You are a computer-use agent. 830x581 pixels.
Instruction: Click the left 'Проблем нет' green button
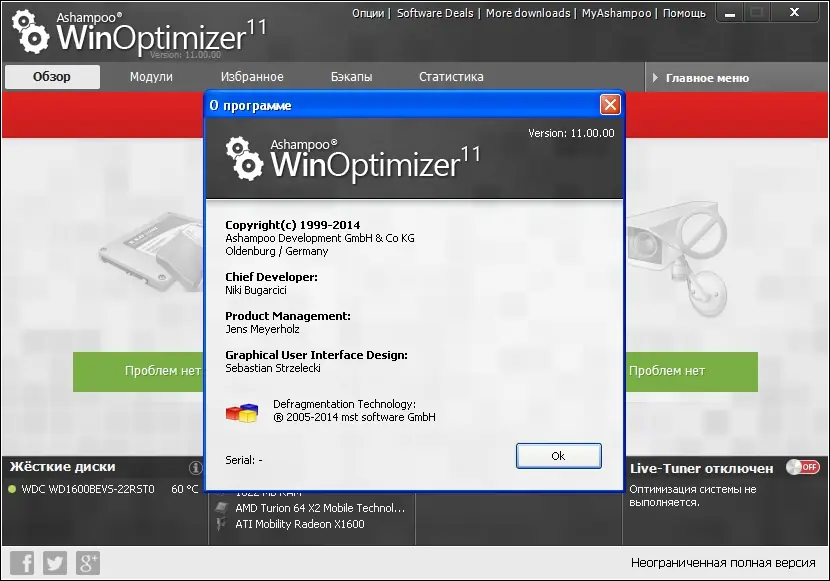click(x=139, y=371)
